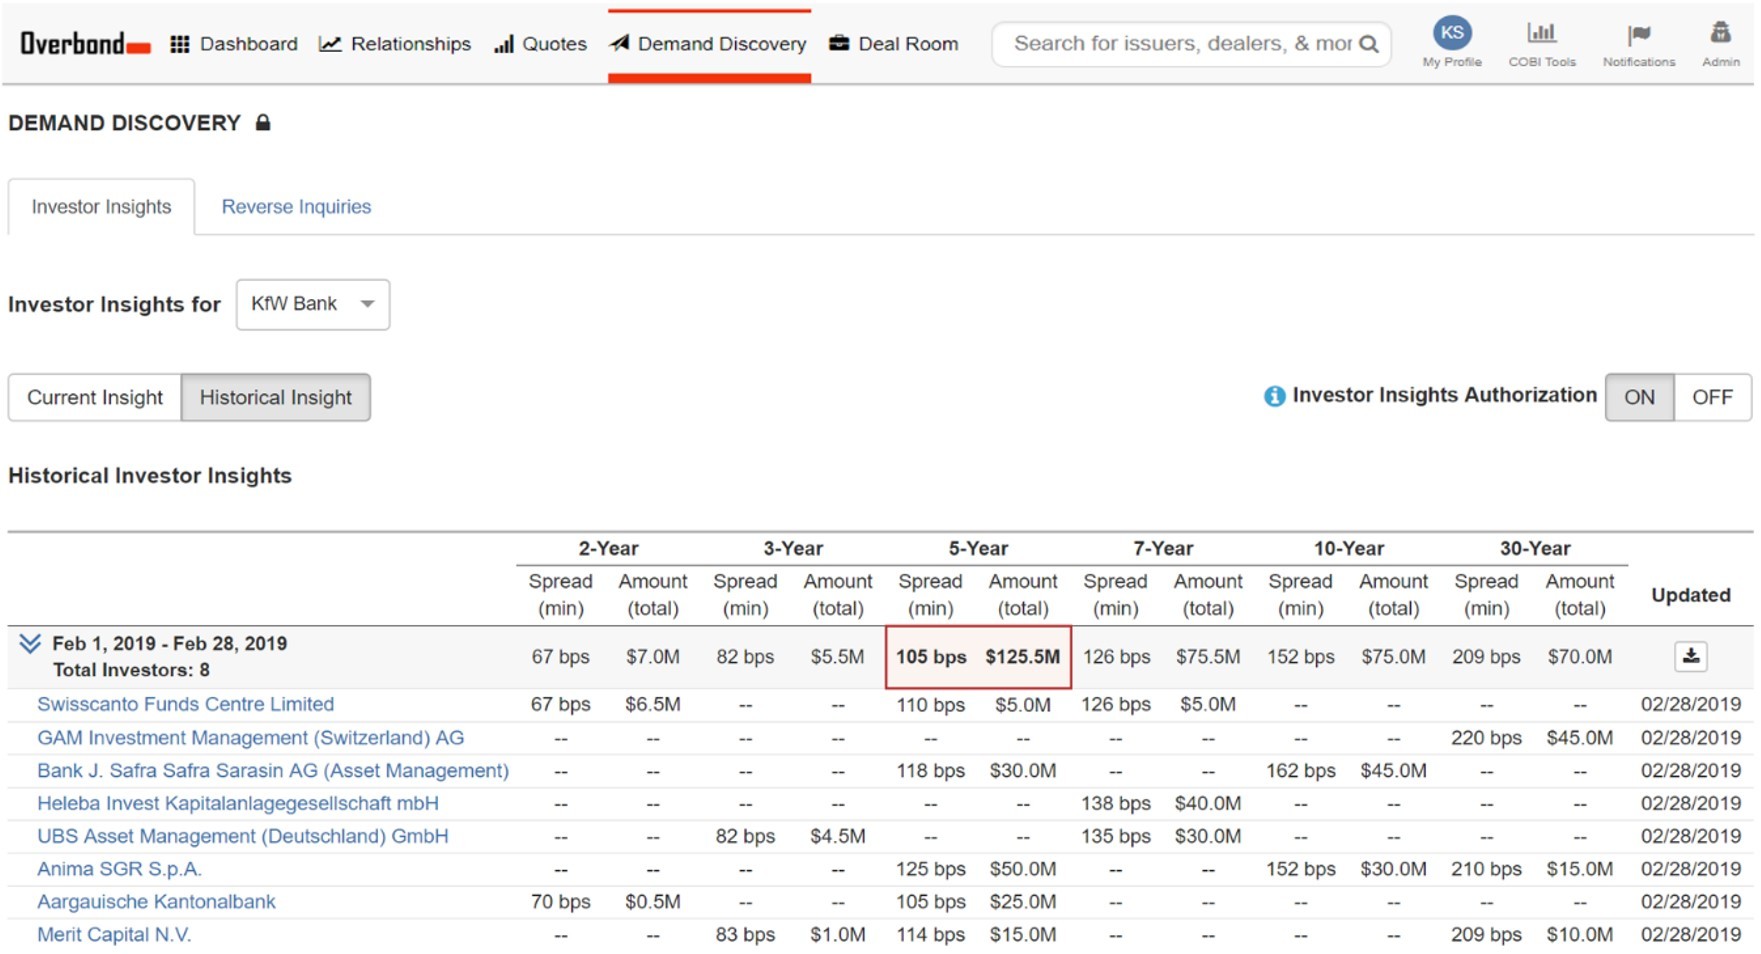Click the $125.5M summary amount cell
This screenshot has height=954, width=1761.
pyautogui.click(x=1023, y=657)
